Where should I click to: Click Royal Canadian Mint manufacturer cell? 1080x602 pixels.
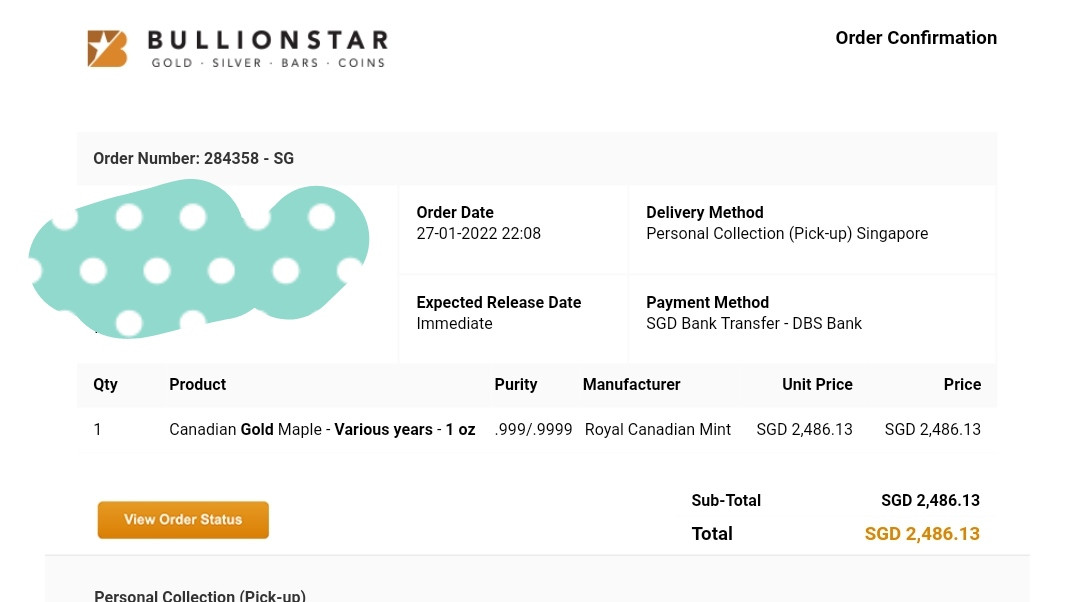pyautogui.click(x=658, y=429)
